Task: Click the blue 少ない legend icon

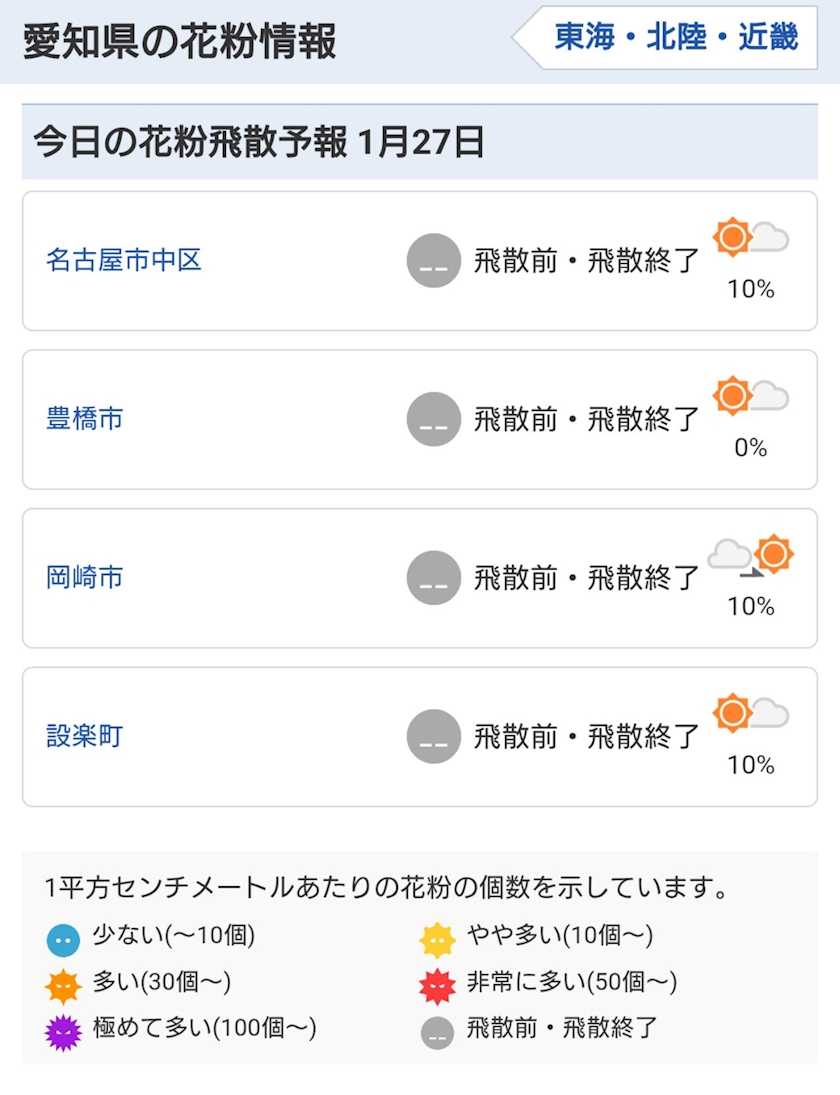Action: coord(63,941)
